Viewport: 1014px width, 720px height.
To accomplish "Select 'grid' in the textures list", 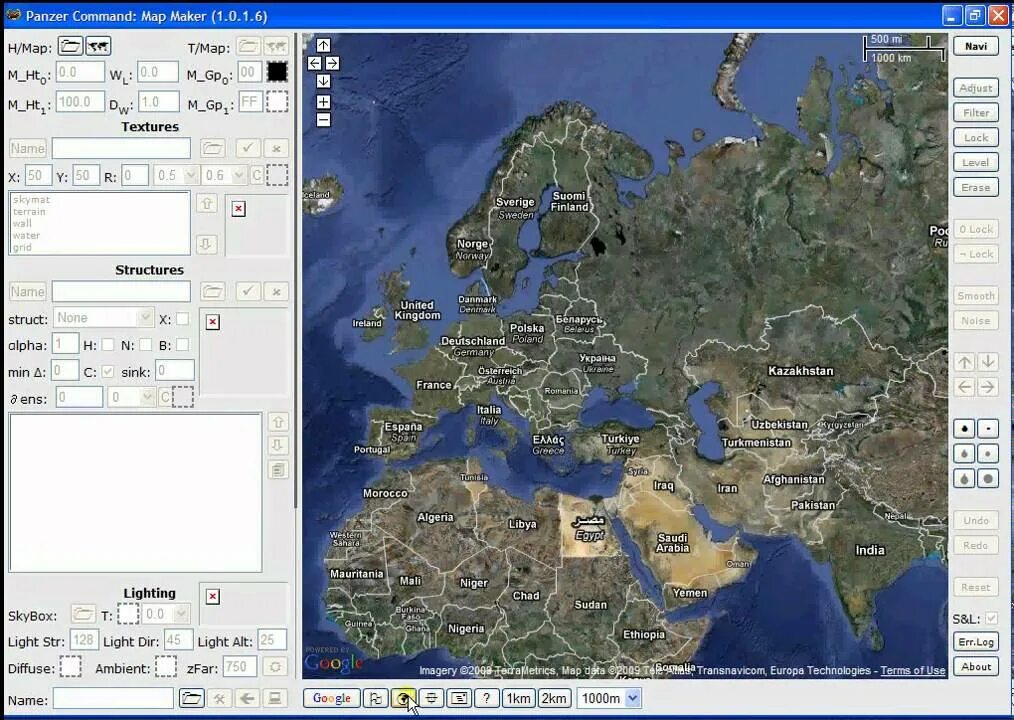I will [22, 247].
